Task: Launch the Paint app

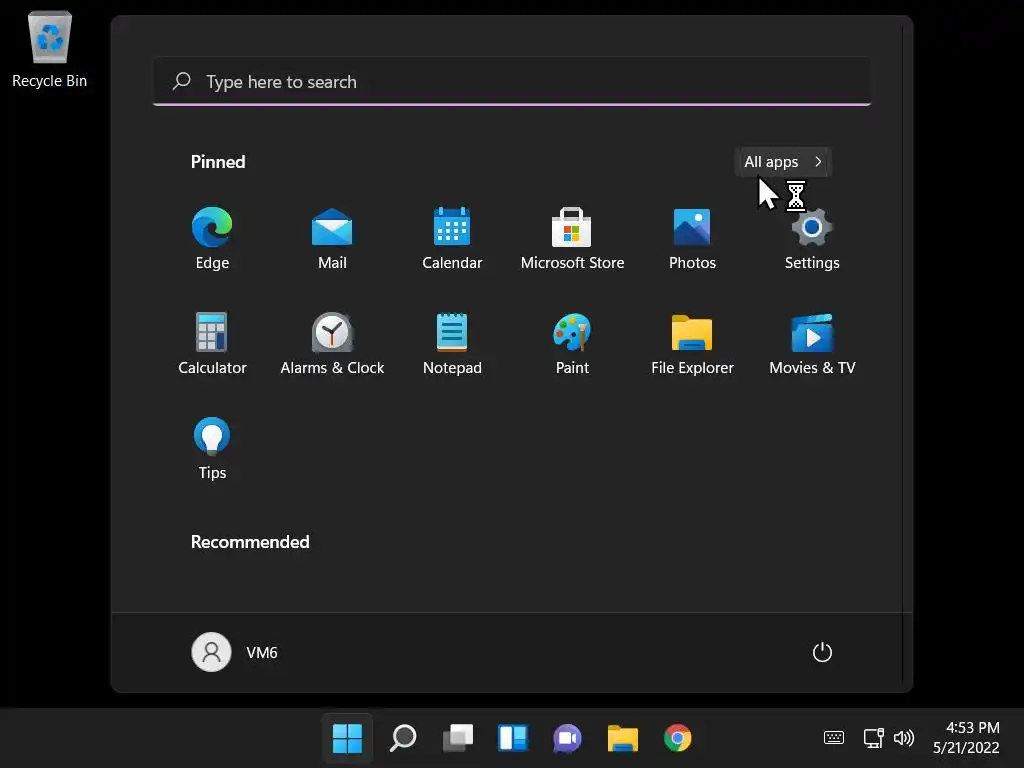Action: [572, 344]
